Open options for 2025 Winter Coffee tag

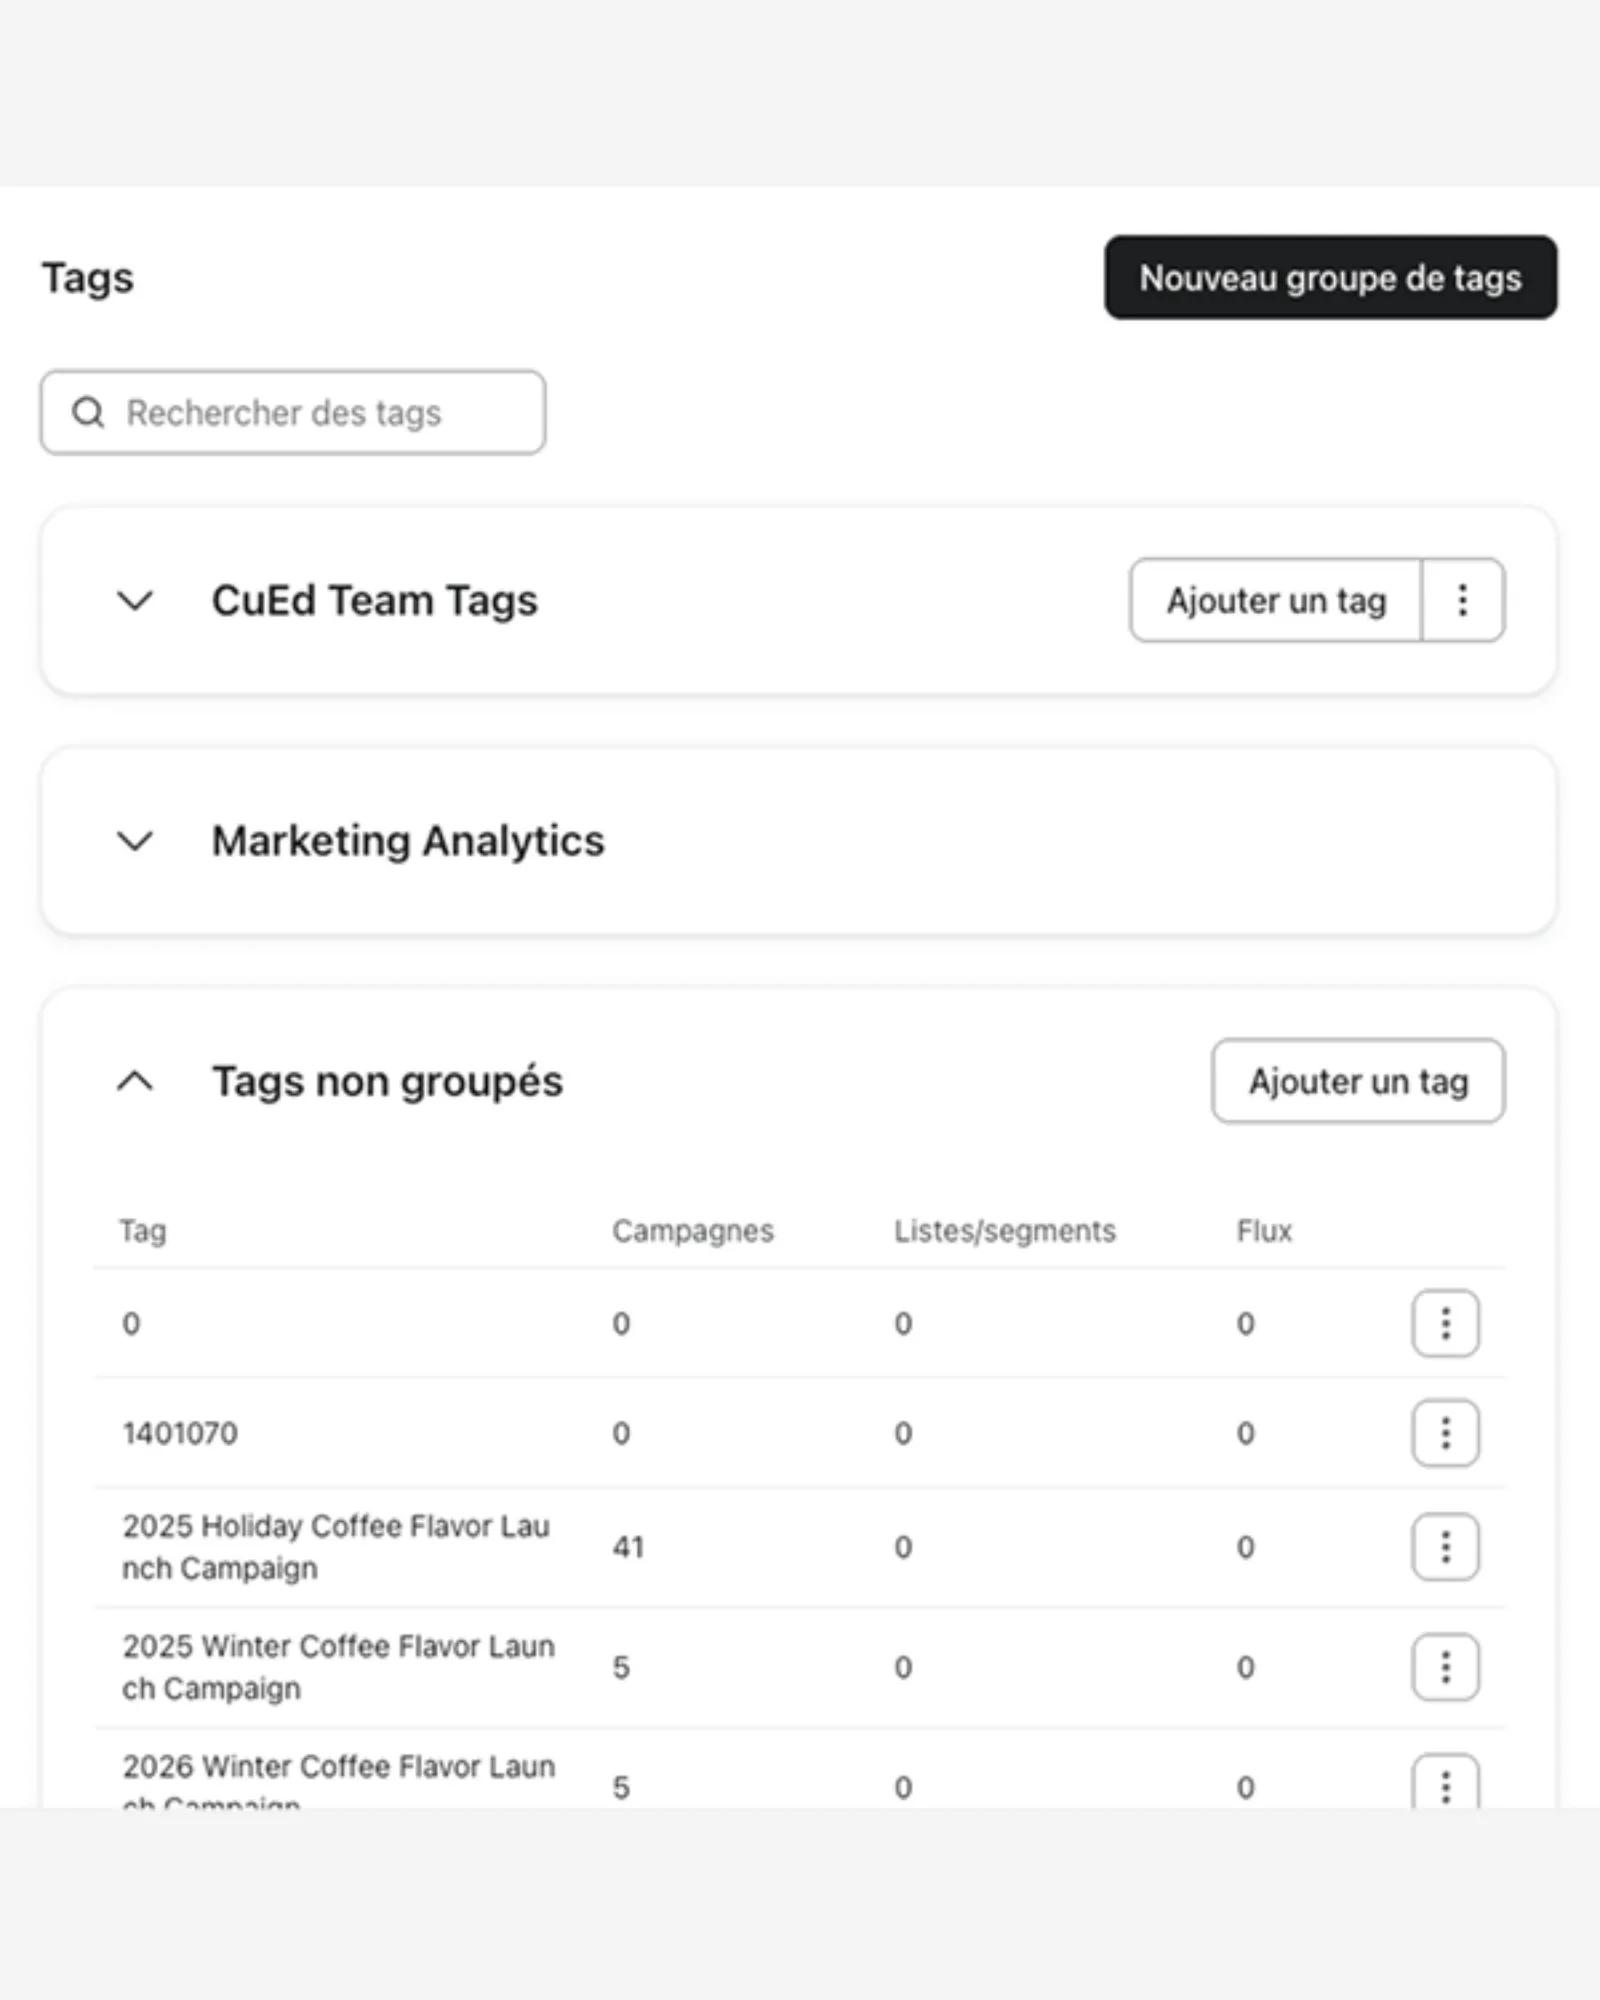pos(1445,1667)
